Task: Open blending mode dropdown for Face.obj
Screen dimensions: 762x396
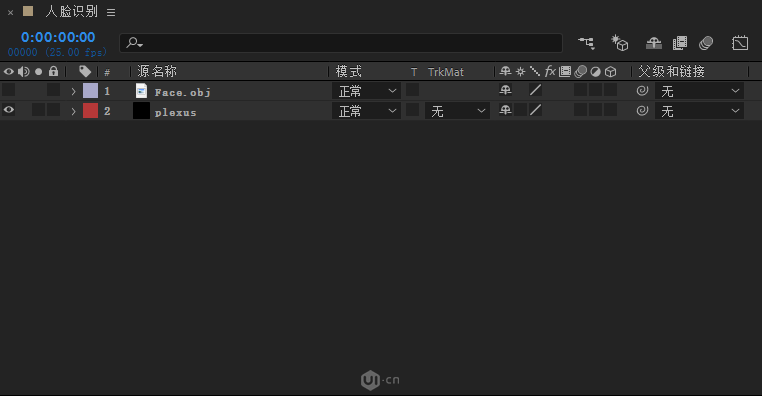Action: click(x=366, y=91)
